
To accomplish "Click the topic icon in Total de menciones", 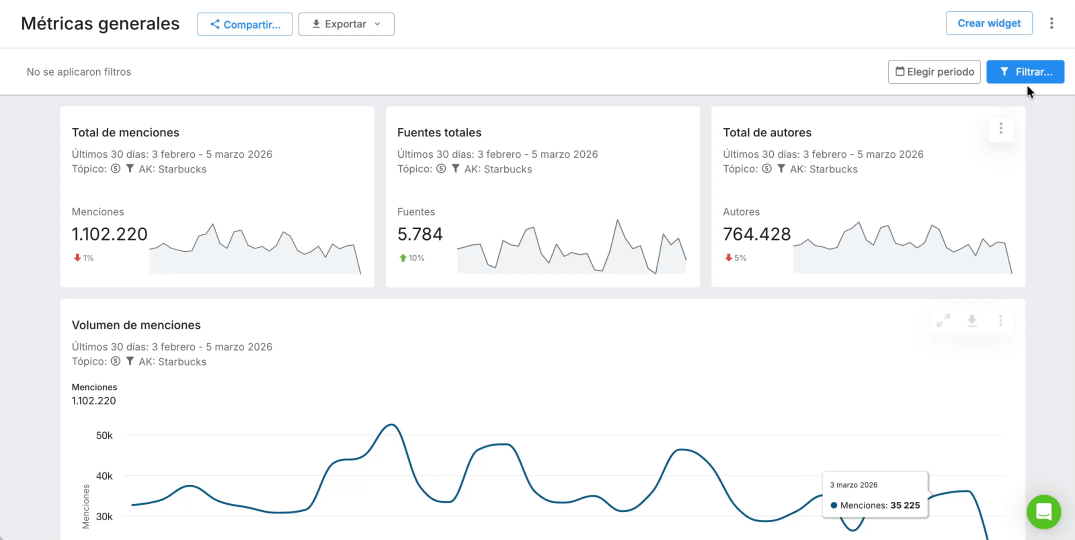I will point(115,169).
